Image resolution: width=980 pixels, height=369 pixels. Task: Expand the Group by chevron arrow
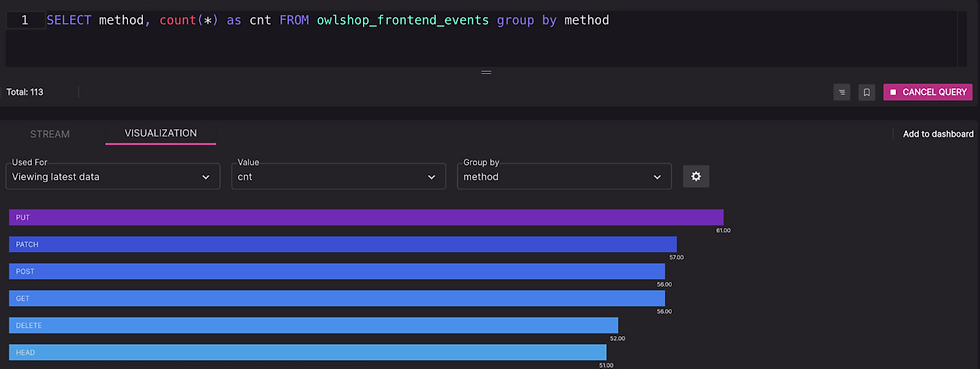657,177
